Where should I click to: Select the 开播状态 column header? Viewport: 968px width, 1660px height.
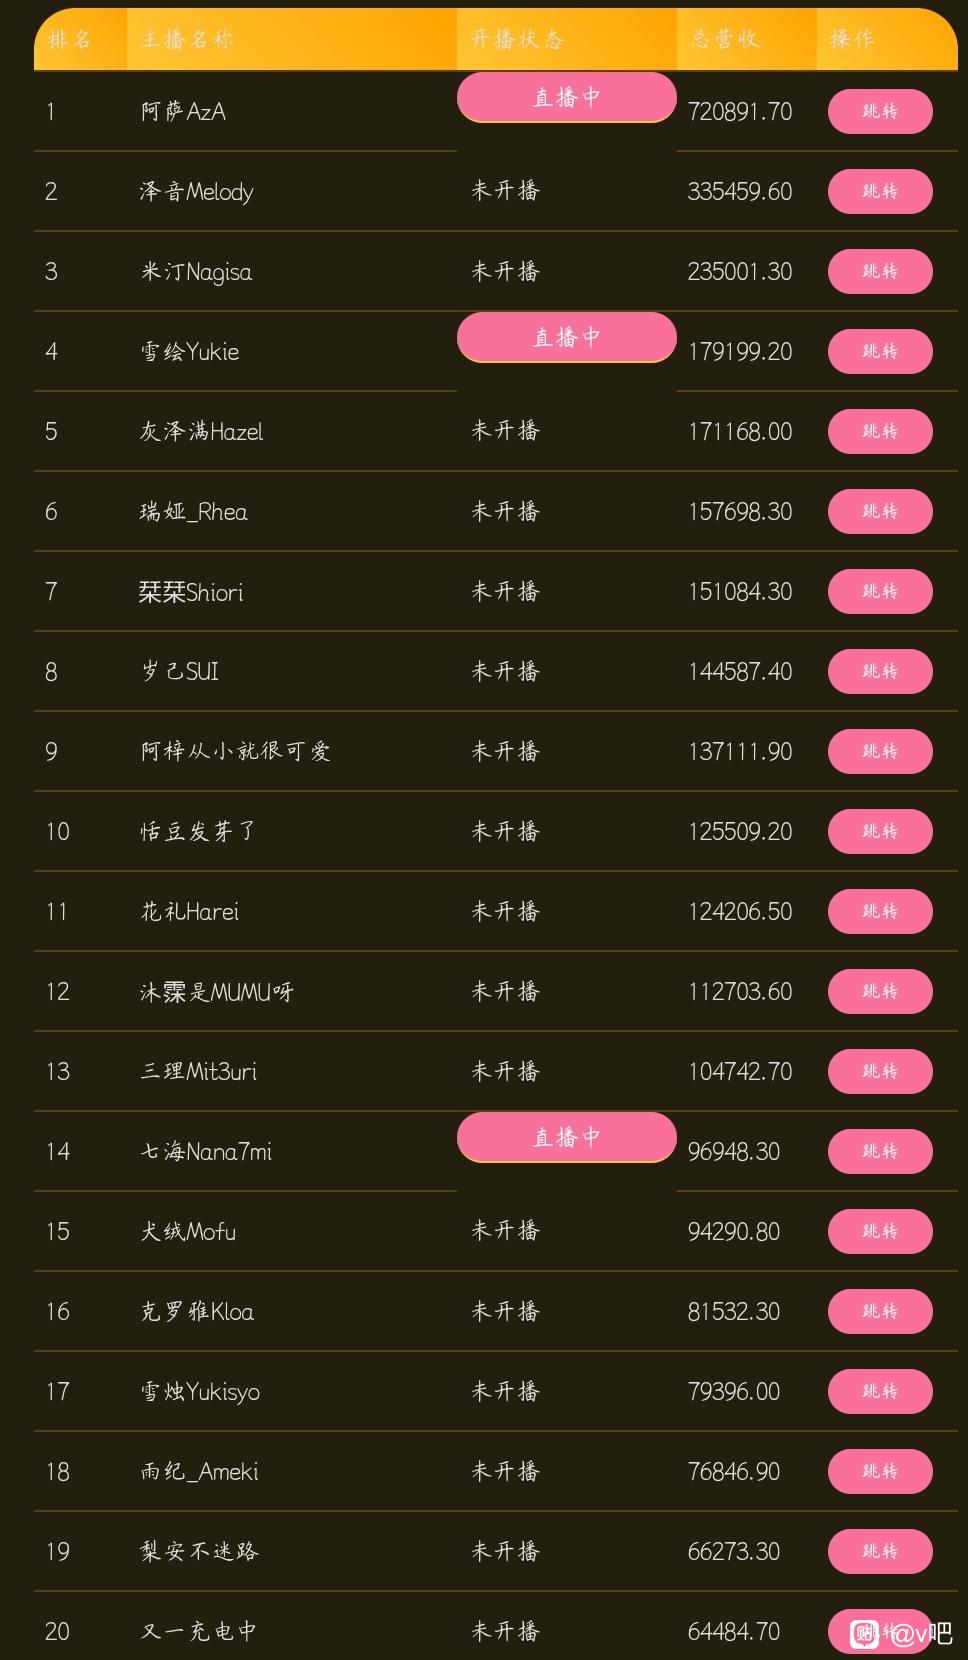[517, 39]
